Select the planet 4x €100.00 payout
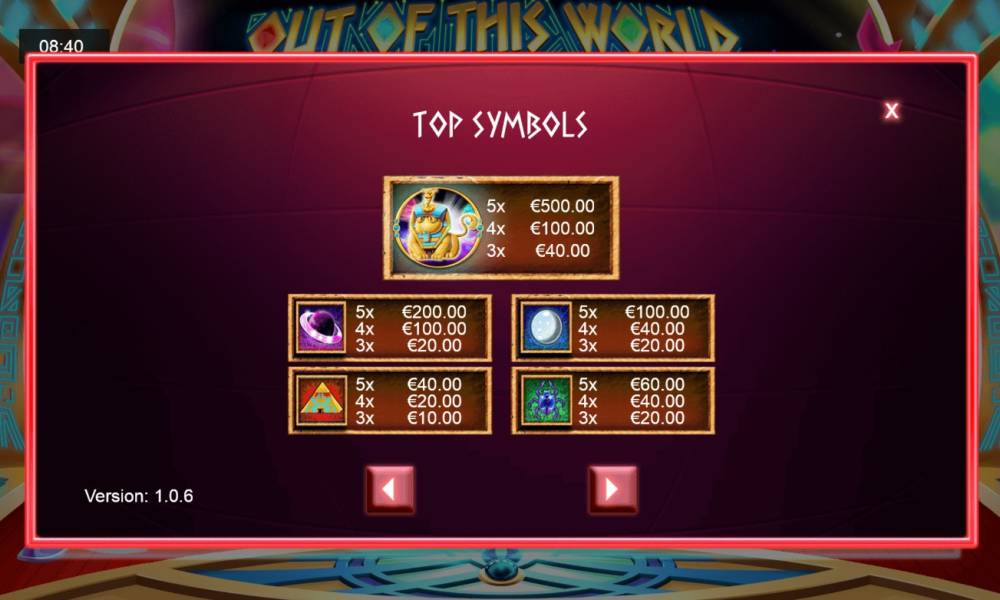 pos(411,329)
